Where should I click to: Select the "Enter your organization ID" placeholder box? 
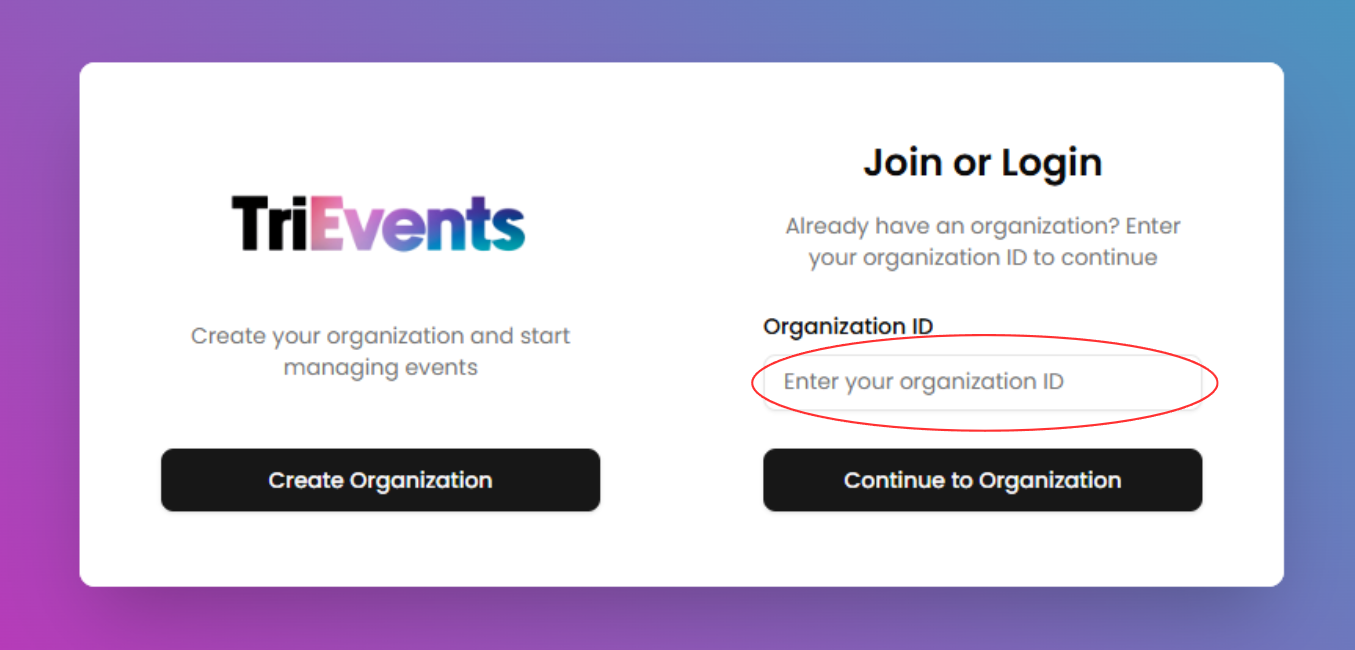[982, 382]
